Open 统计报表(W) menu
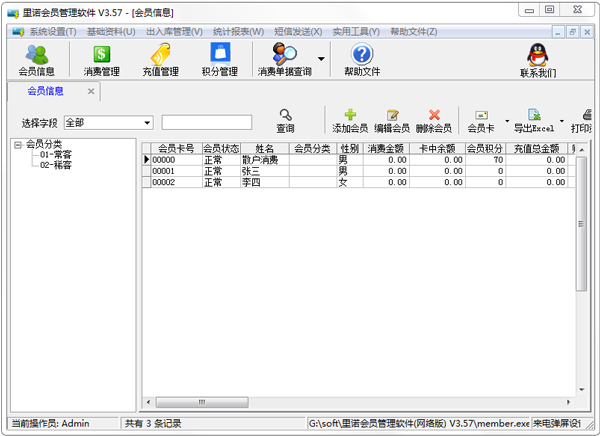 point(238,32)
